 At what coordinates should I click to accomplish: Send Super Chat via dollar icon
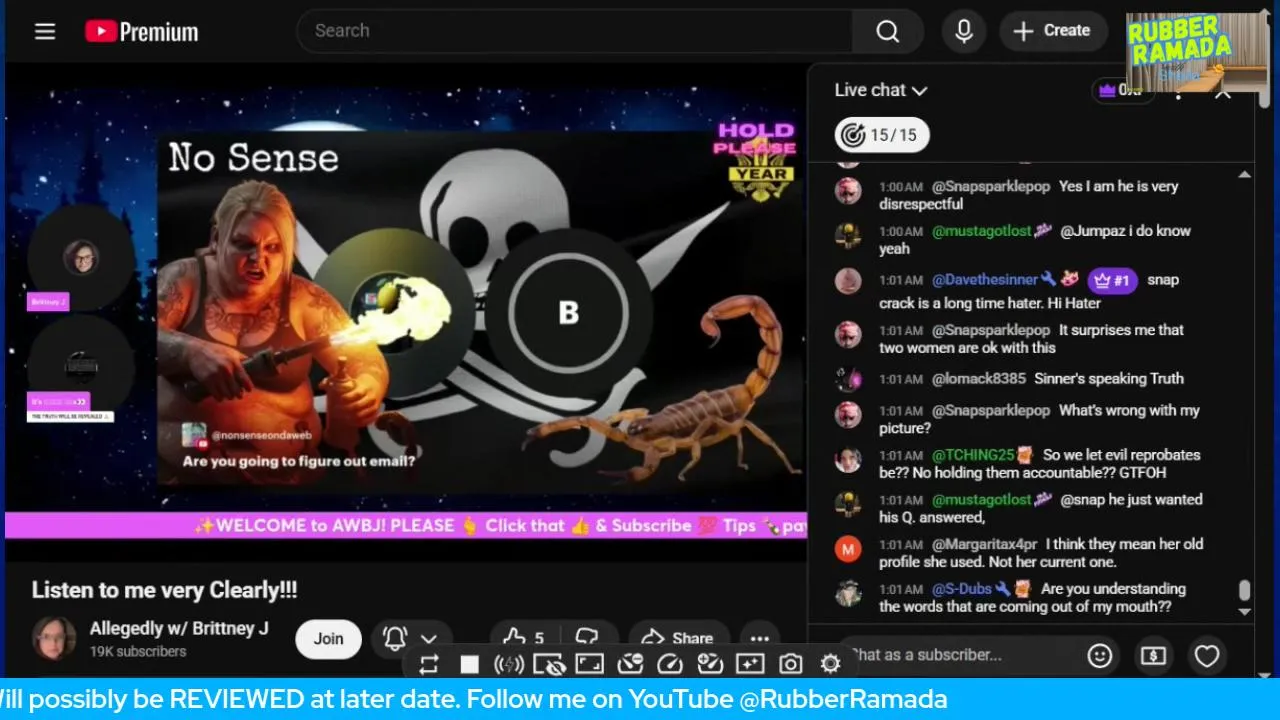click(1153, 656)
